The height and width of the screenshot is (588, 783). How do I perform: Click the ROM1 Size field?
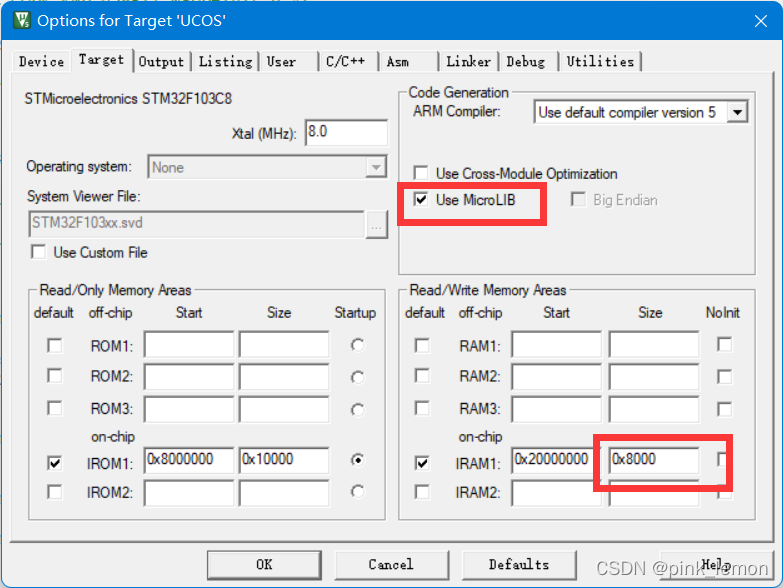[x=284, y=344]
